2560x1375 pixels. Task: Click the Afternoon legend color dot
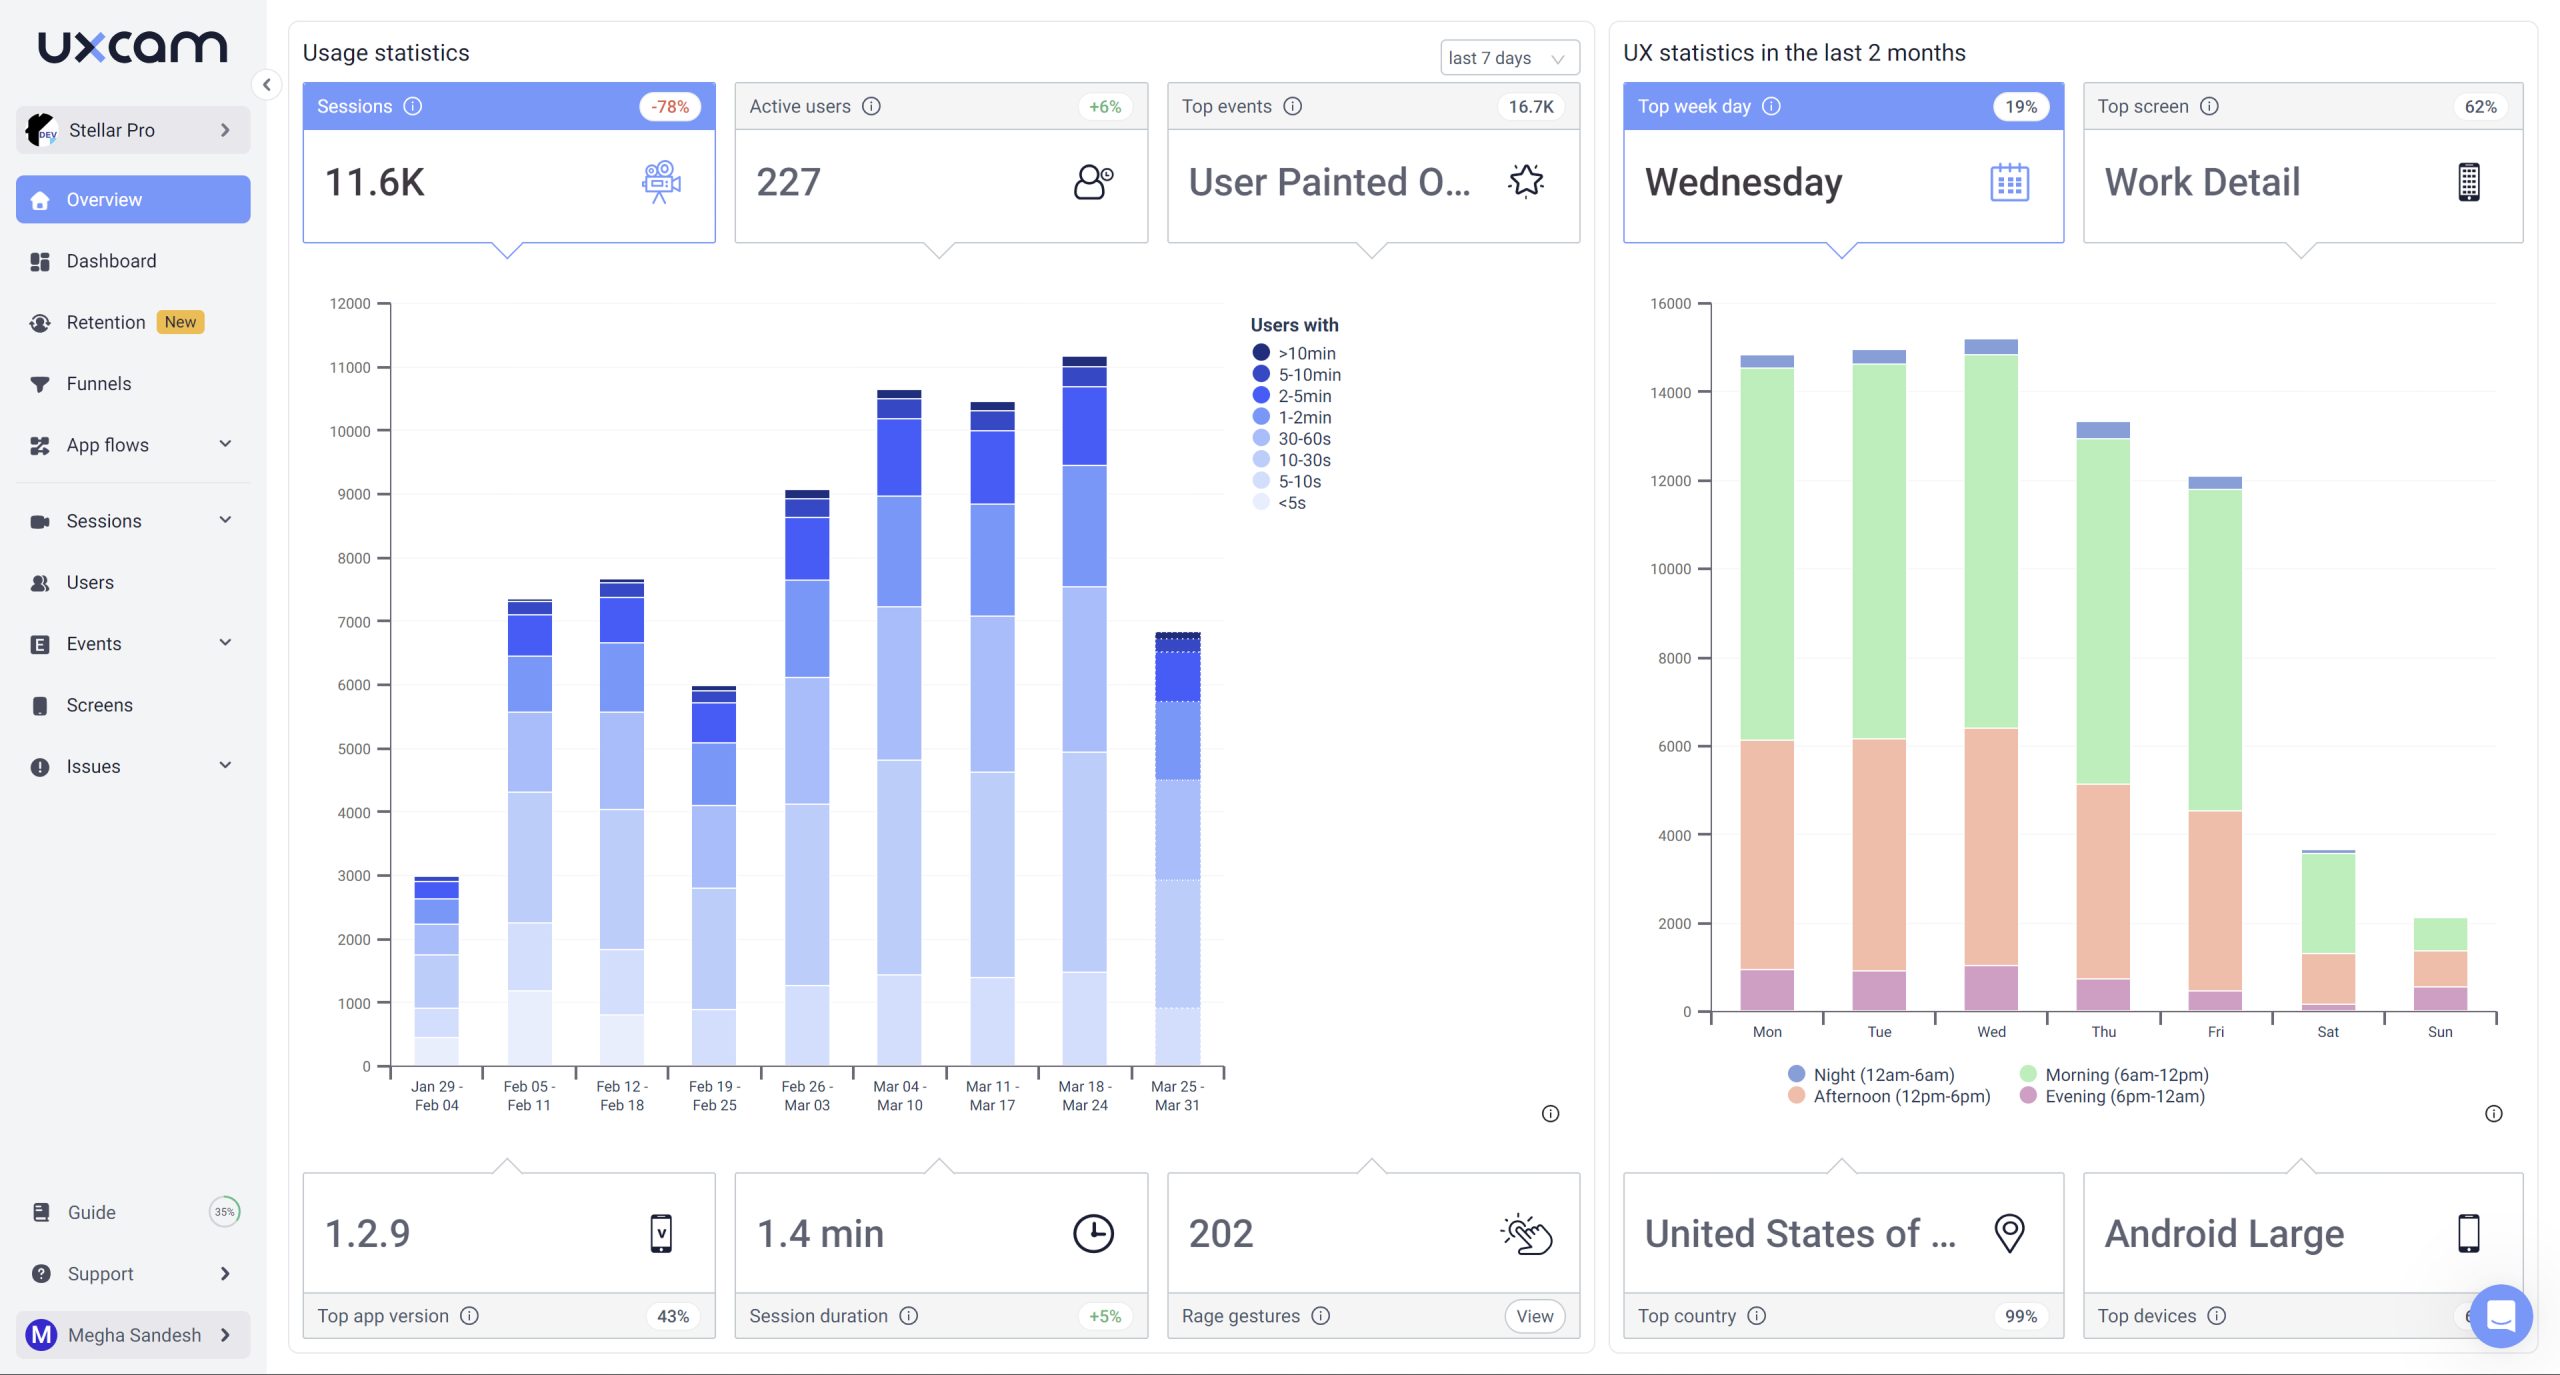click(x=1796, y=1096)
